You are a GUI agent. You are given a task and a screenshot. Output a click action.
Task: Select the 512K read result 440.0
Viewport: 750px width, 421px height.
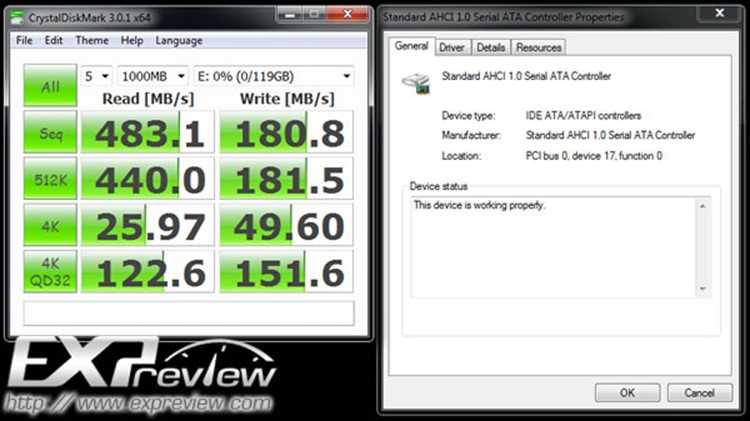tap(147, 178)
